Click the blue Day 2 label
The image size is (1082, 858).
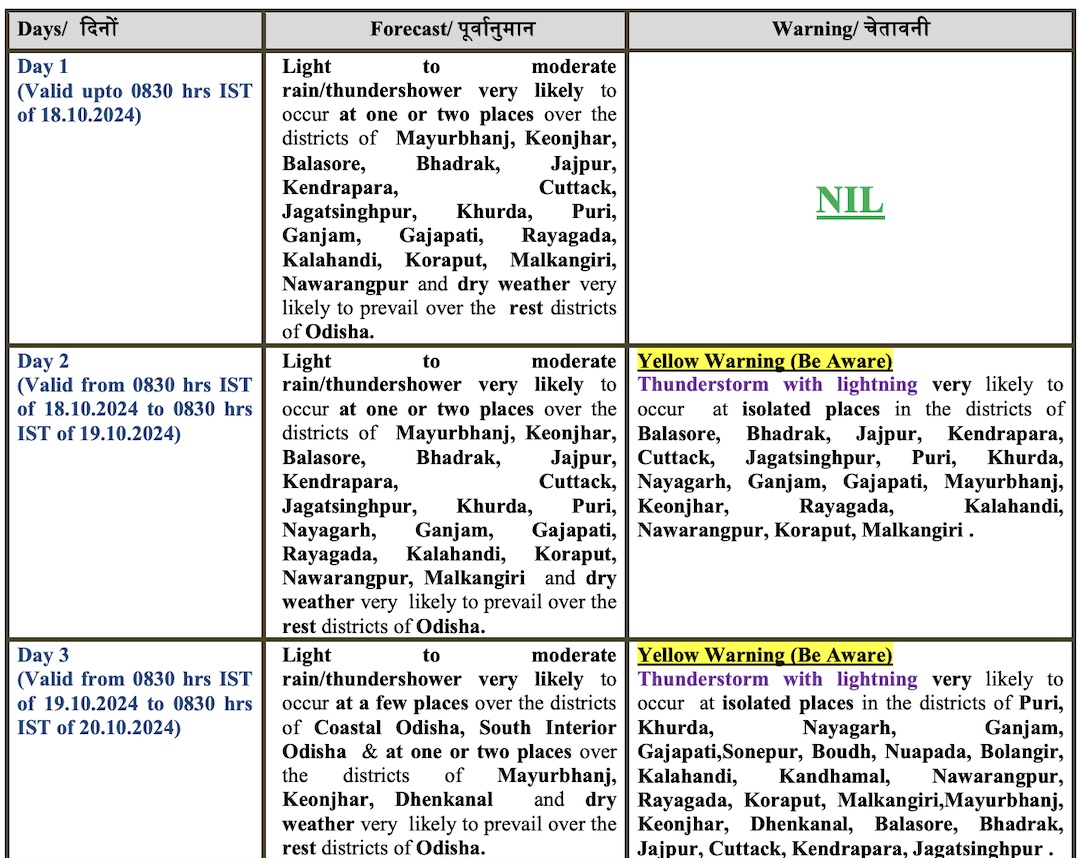[43, 361]
